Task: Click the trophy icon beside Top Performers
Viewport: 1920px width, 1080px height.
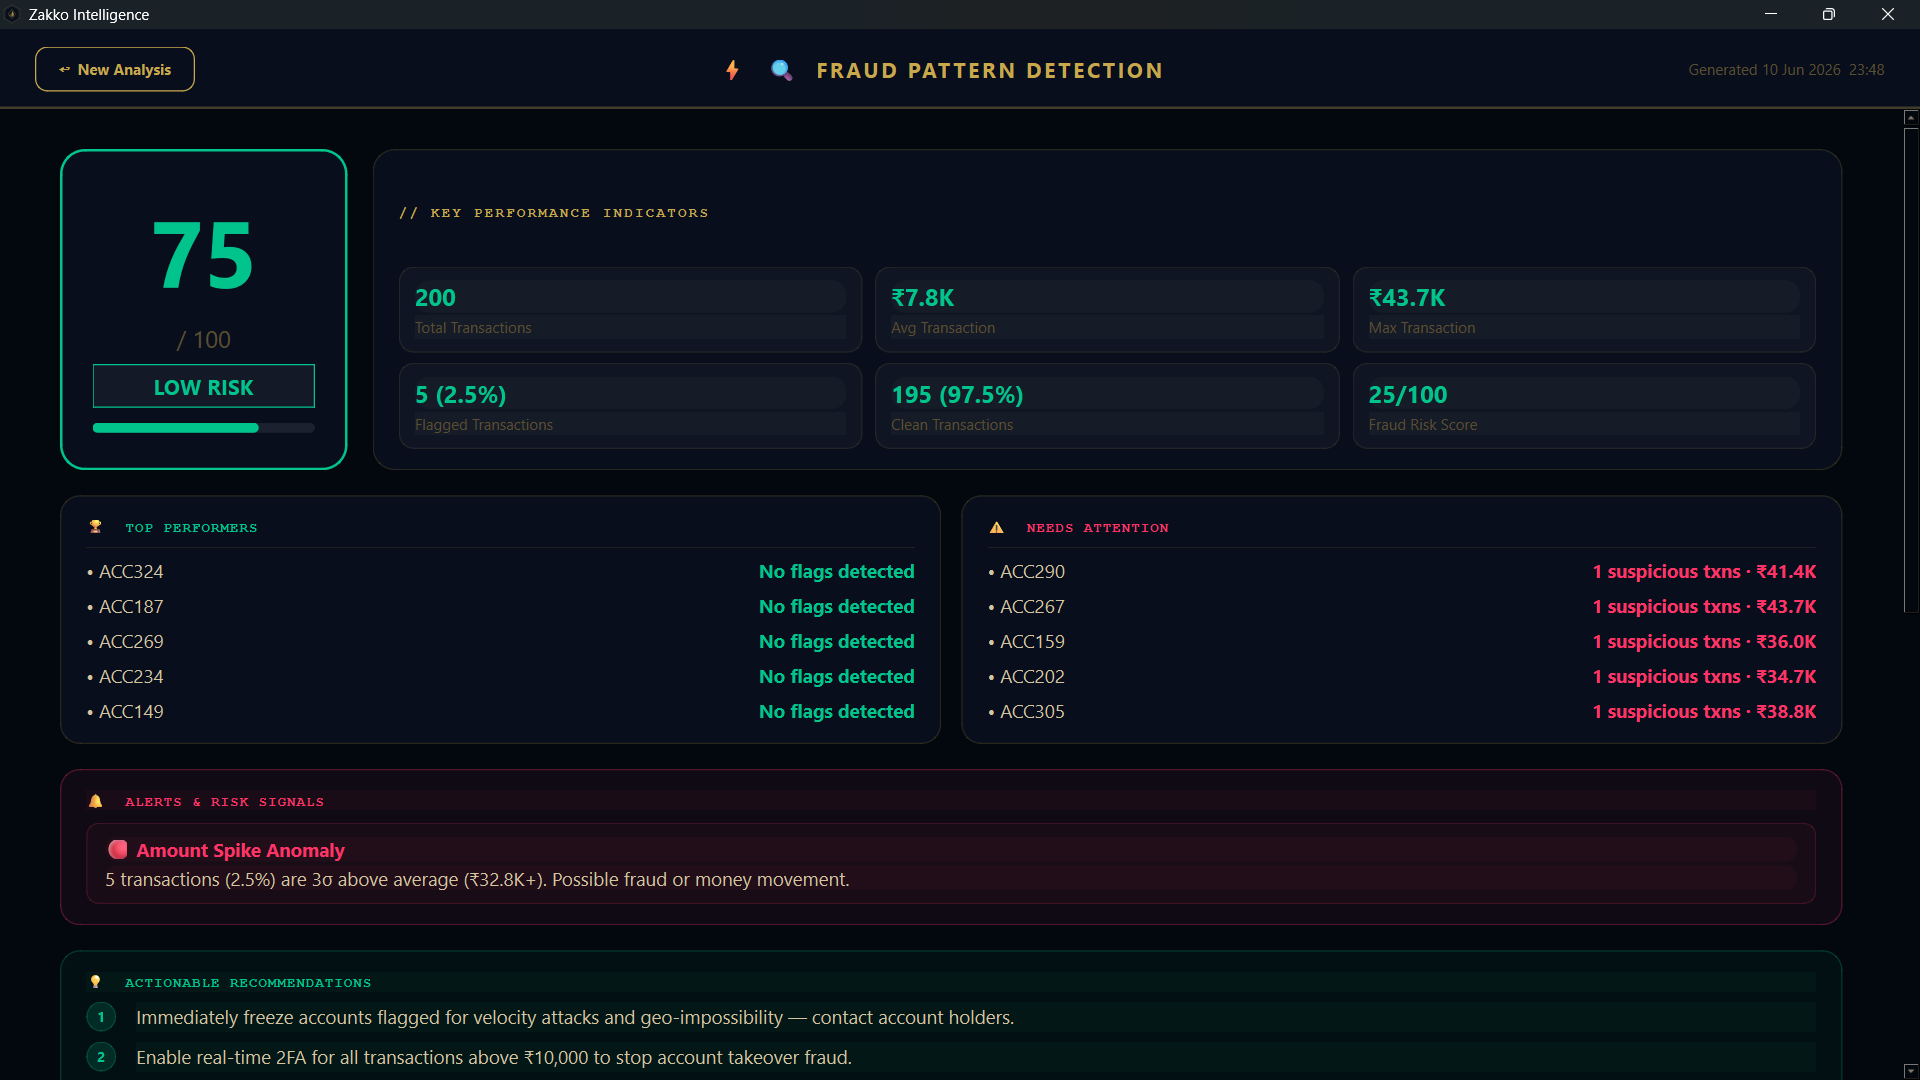Action: click(x=96, y=527)
